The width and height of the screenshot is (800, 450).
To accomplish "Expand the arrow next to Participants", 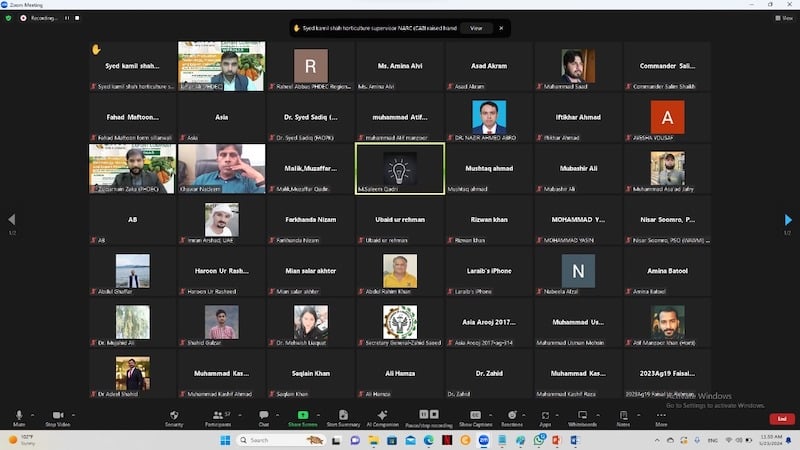I will point(237,413).
